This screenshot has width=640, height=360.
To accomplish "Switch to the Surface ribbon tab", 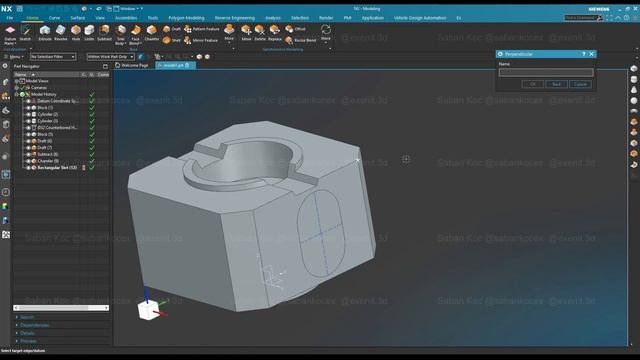I will click(x=78, y=18).
